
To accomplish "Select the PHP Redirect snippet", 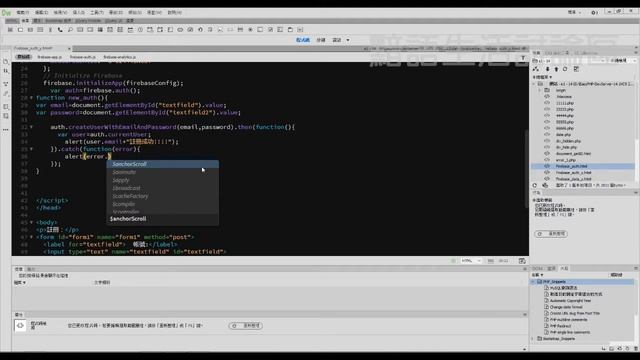I will [x=560, y=326].
